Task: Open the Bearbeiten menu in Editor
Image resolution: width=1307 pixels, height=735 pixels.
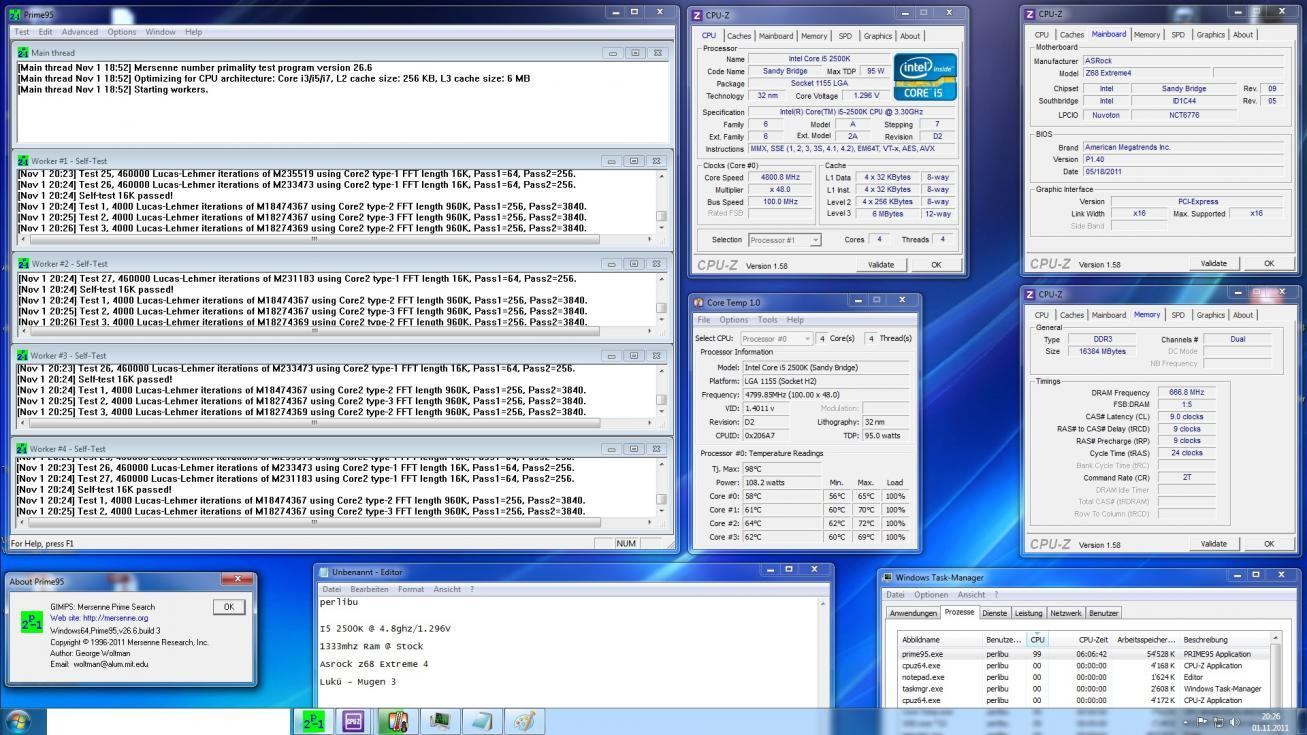Action: coord(369,589)
